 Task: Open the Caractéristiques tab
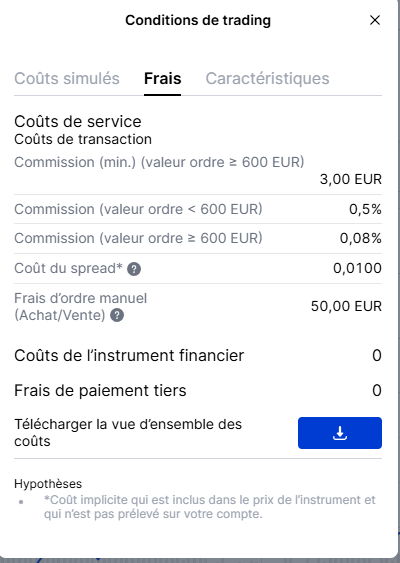267,79
